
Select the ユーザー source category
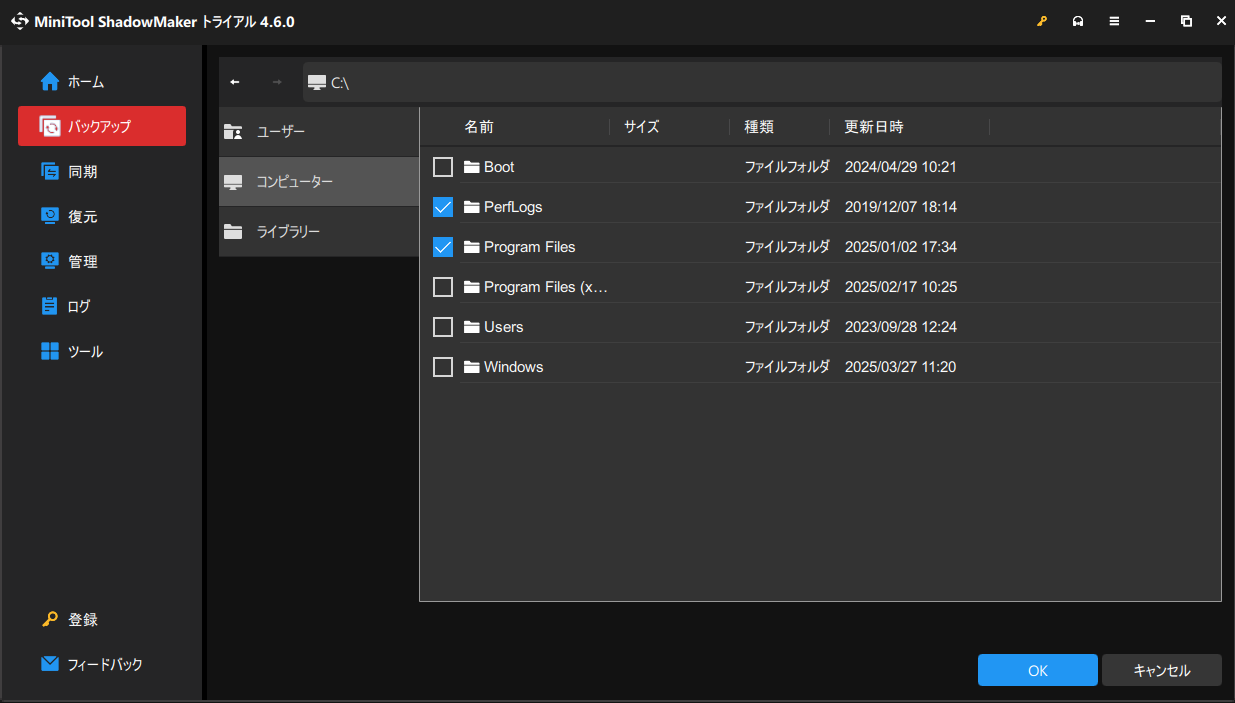319,131
